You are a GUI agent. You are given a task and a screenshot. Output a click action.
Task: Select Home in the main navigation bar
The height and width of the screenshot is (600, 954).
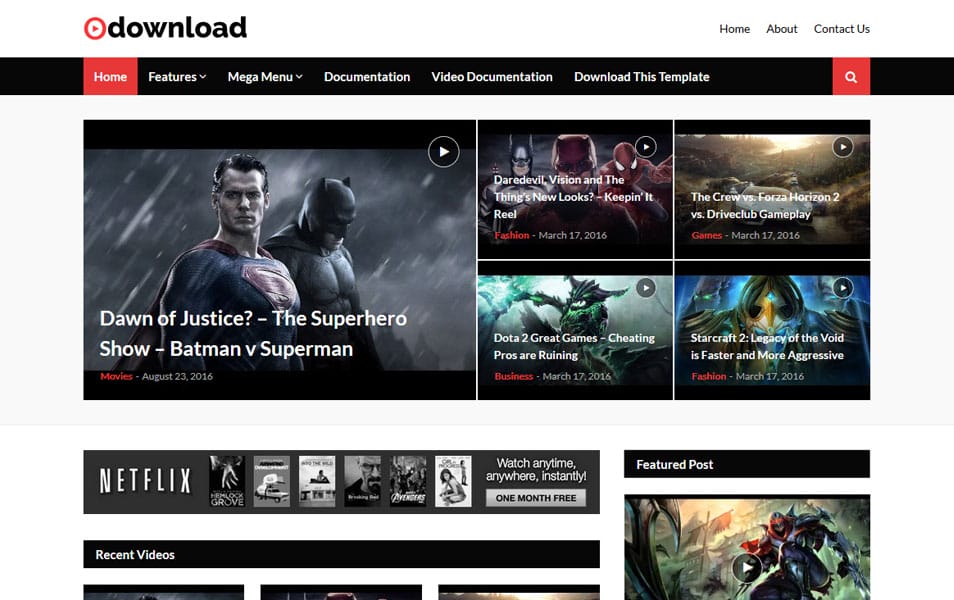[x=109, y=76]
